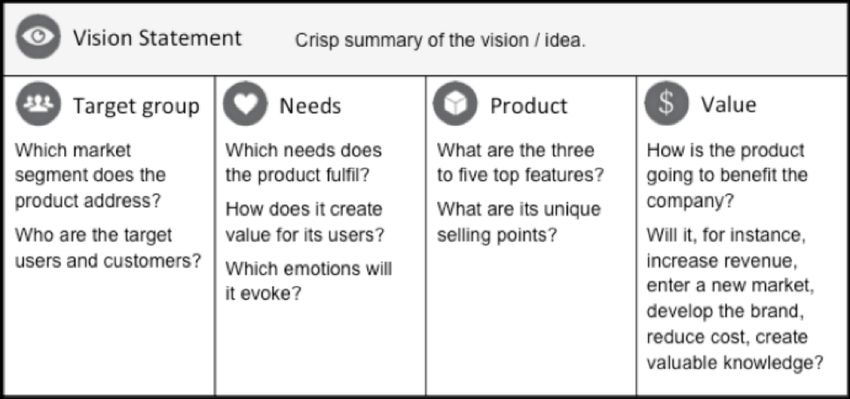The width and height of the screenshot is (850, 399).
Task: Select the Value column heading
Action: click(729, 104)
